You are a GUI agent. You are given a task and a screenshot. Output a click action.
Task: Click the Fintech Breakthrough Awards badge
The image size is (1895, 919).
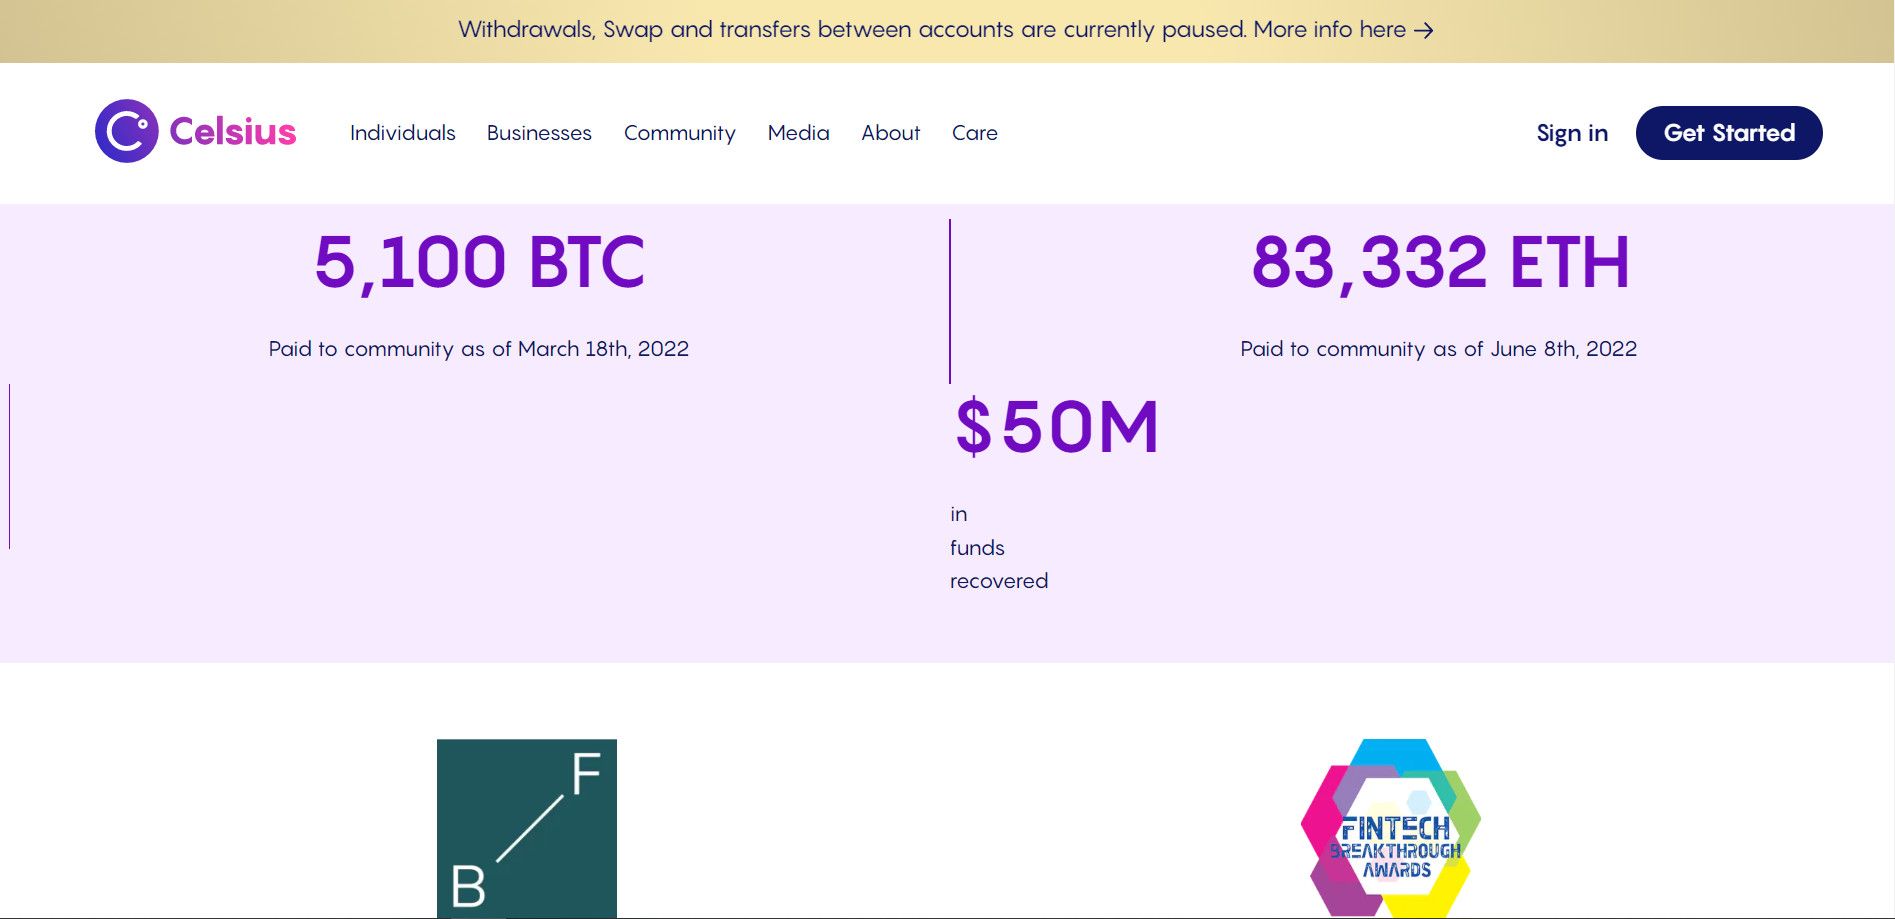[1391, 828]
